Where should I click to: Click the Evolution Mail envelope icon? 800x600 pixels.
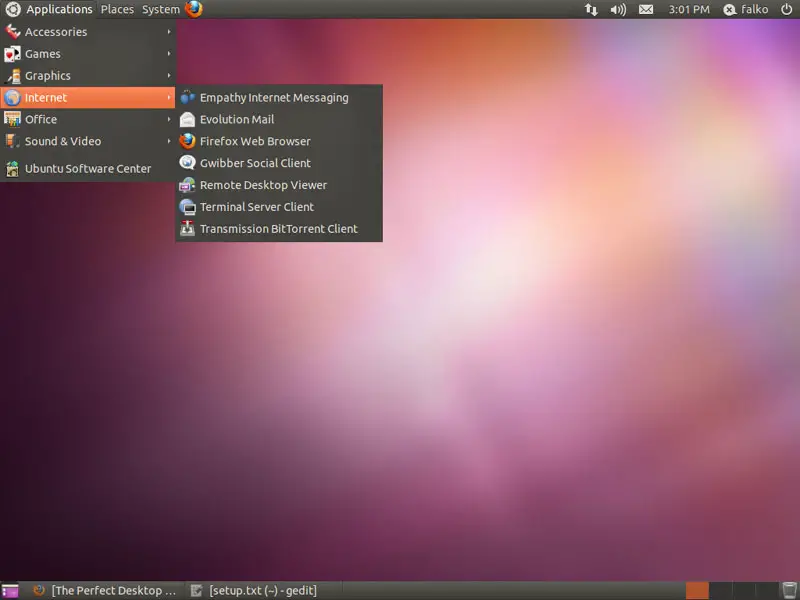pos(187,119)
